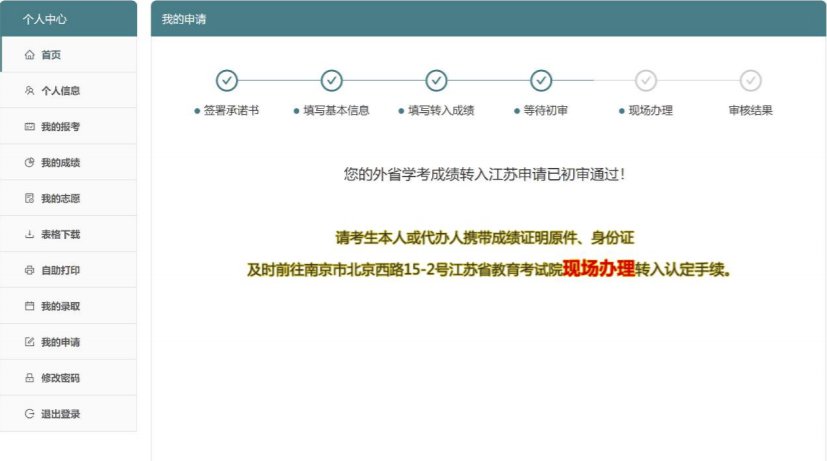Click the 我的申请 panel header title
Viewport: 827px width, 461px height.
(184, 19)
